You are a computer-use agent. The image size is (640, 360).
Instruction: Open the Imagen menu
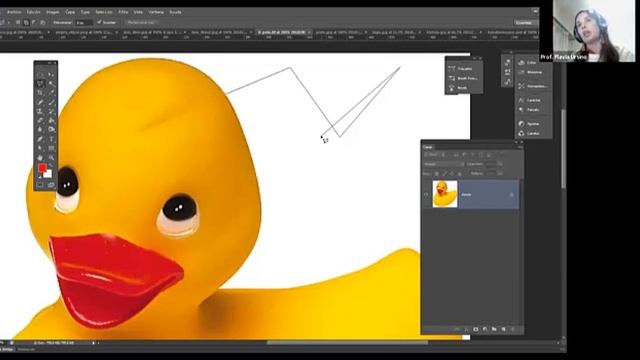(53, 12)
